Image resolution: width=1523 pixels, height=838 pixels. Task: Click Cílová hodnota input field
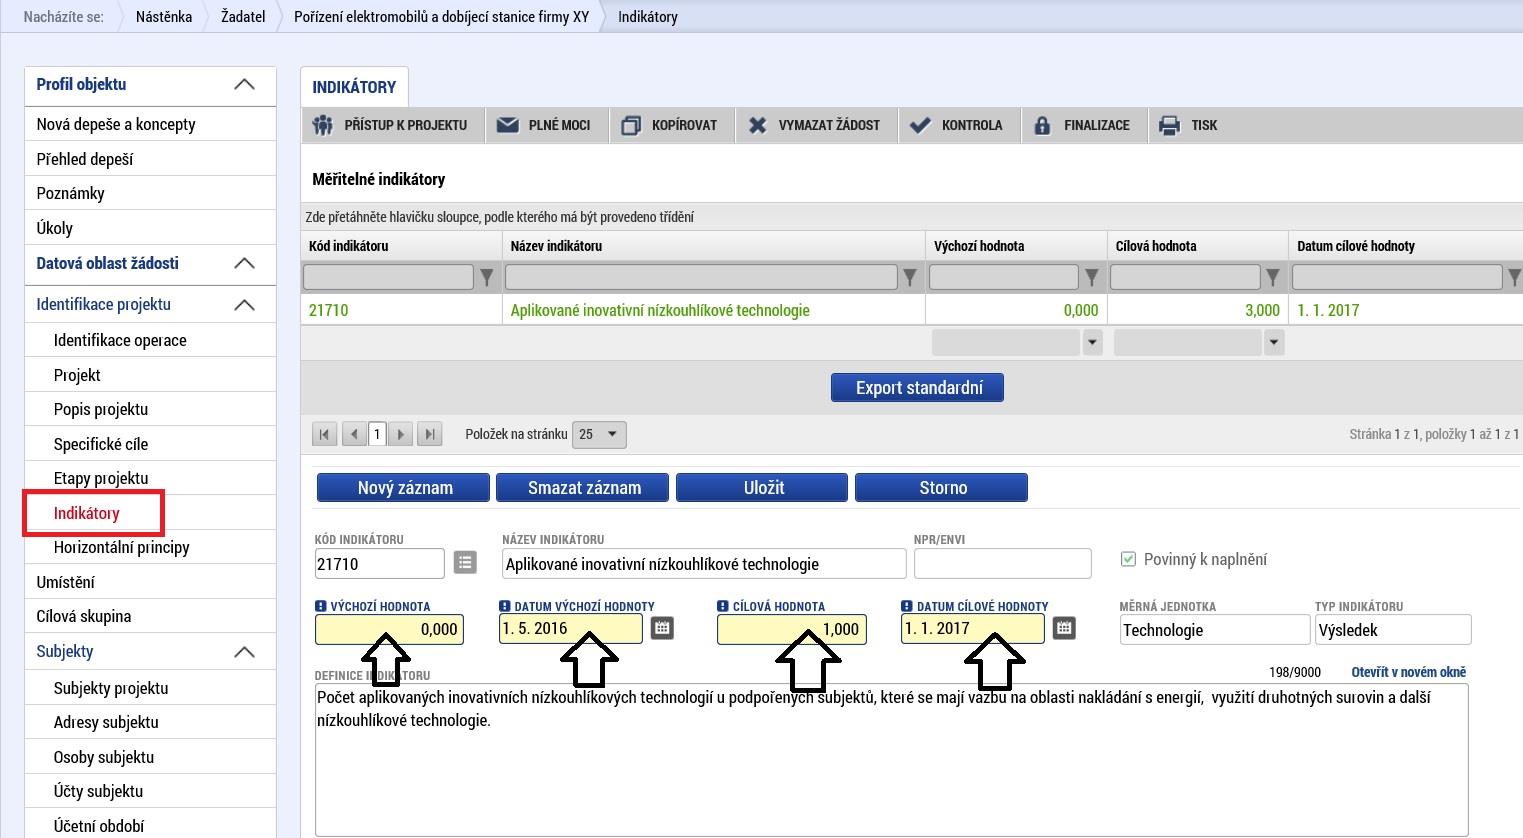click(x=791, y=629)
